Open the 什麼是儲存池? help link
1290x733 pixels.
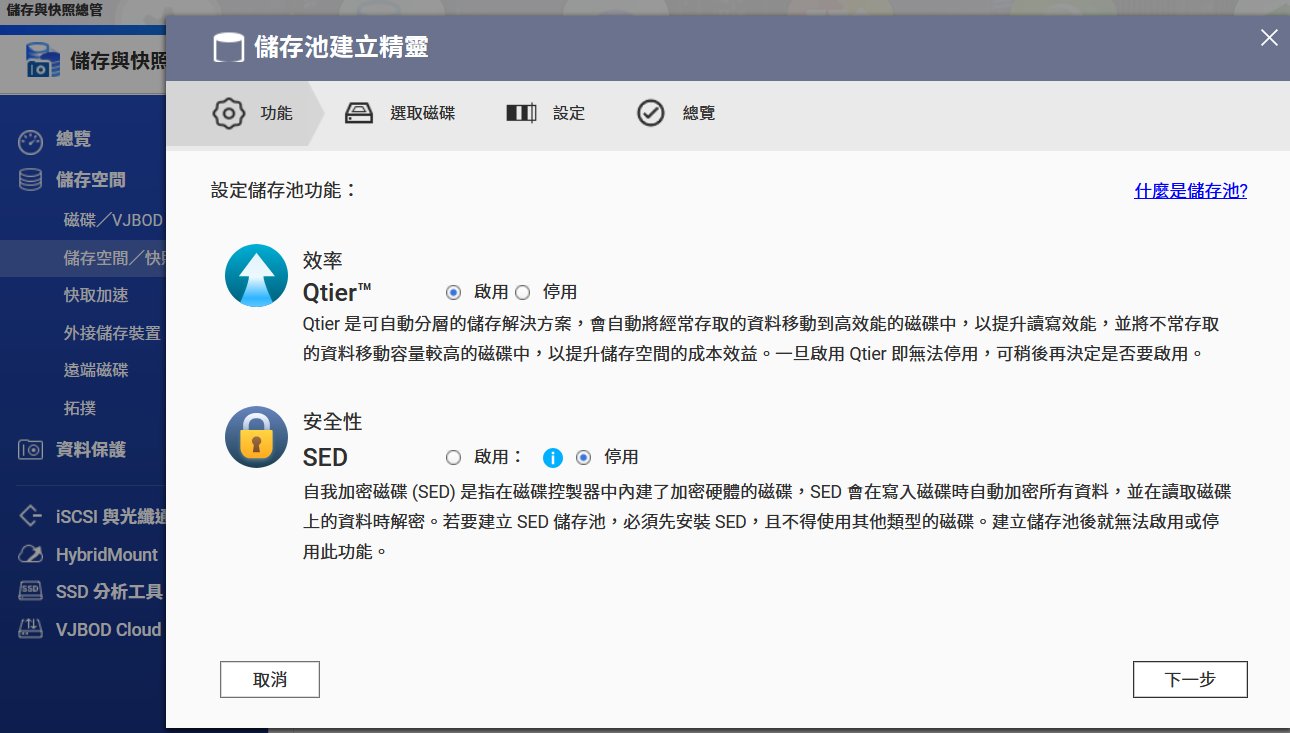coord(1190,191)
